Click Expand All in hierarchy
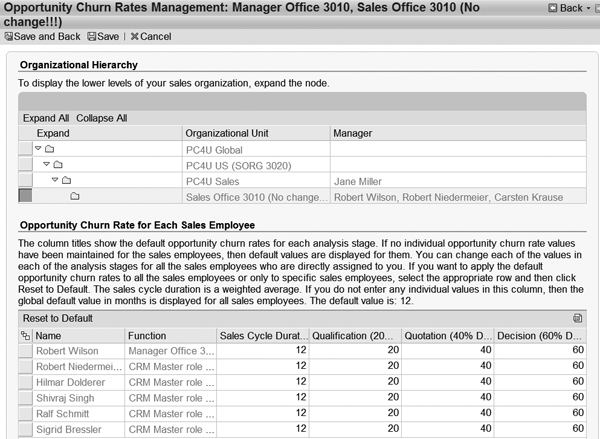The image size is (600, 439). 46,118
